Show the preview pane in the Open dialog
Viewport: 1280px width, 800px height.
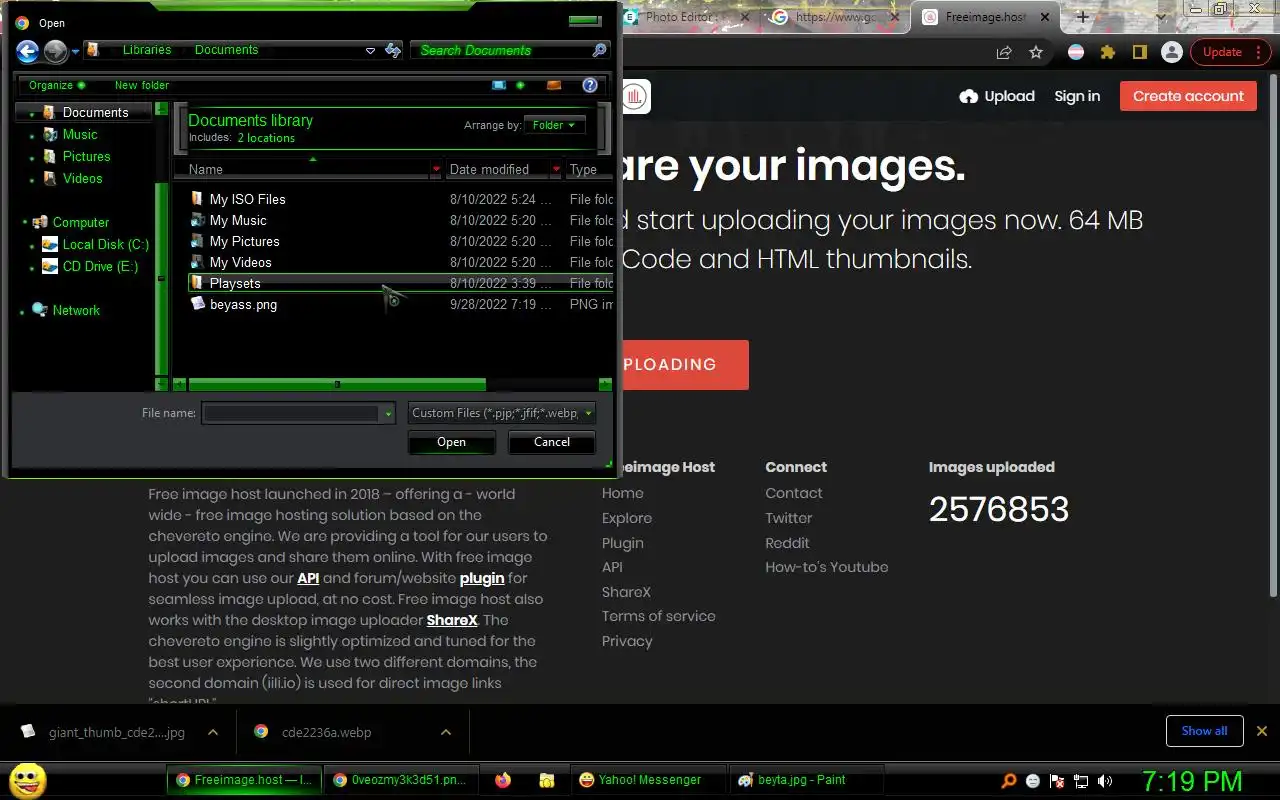[554, 85]
